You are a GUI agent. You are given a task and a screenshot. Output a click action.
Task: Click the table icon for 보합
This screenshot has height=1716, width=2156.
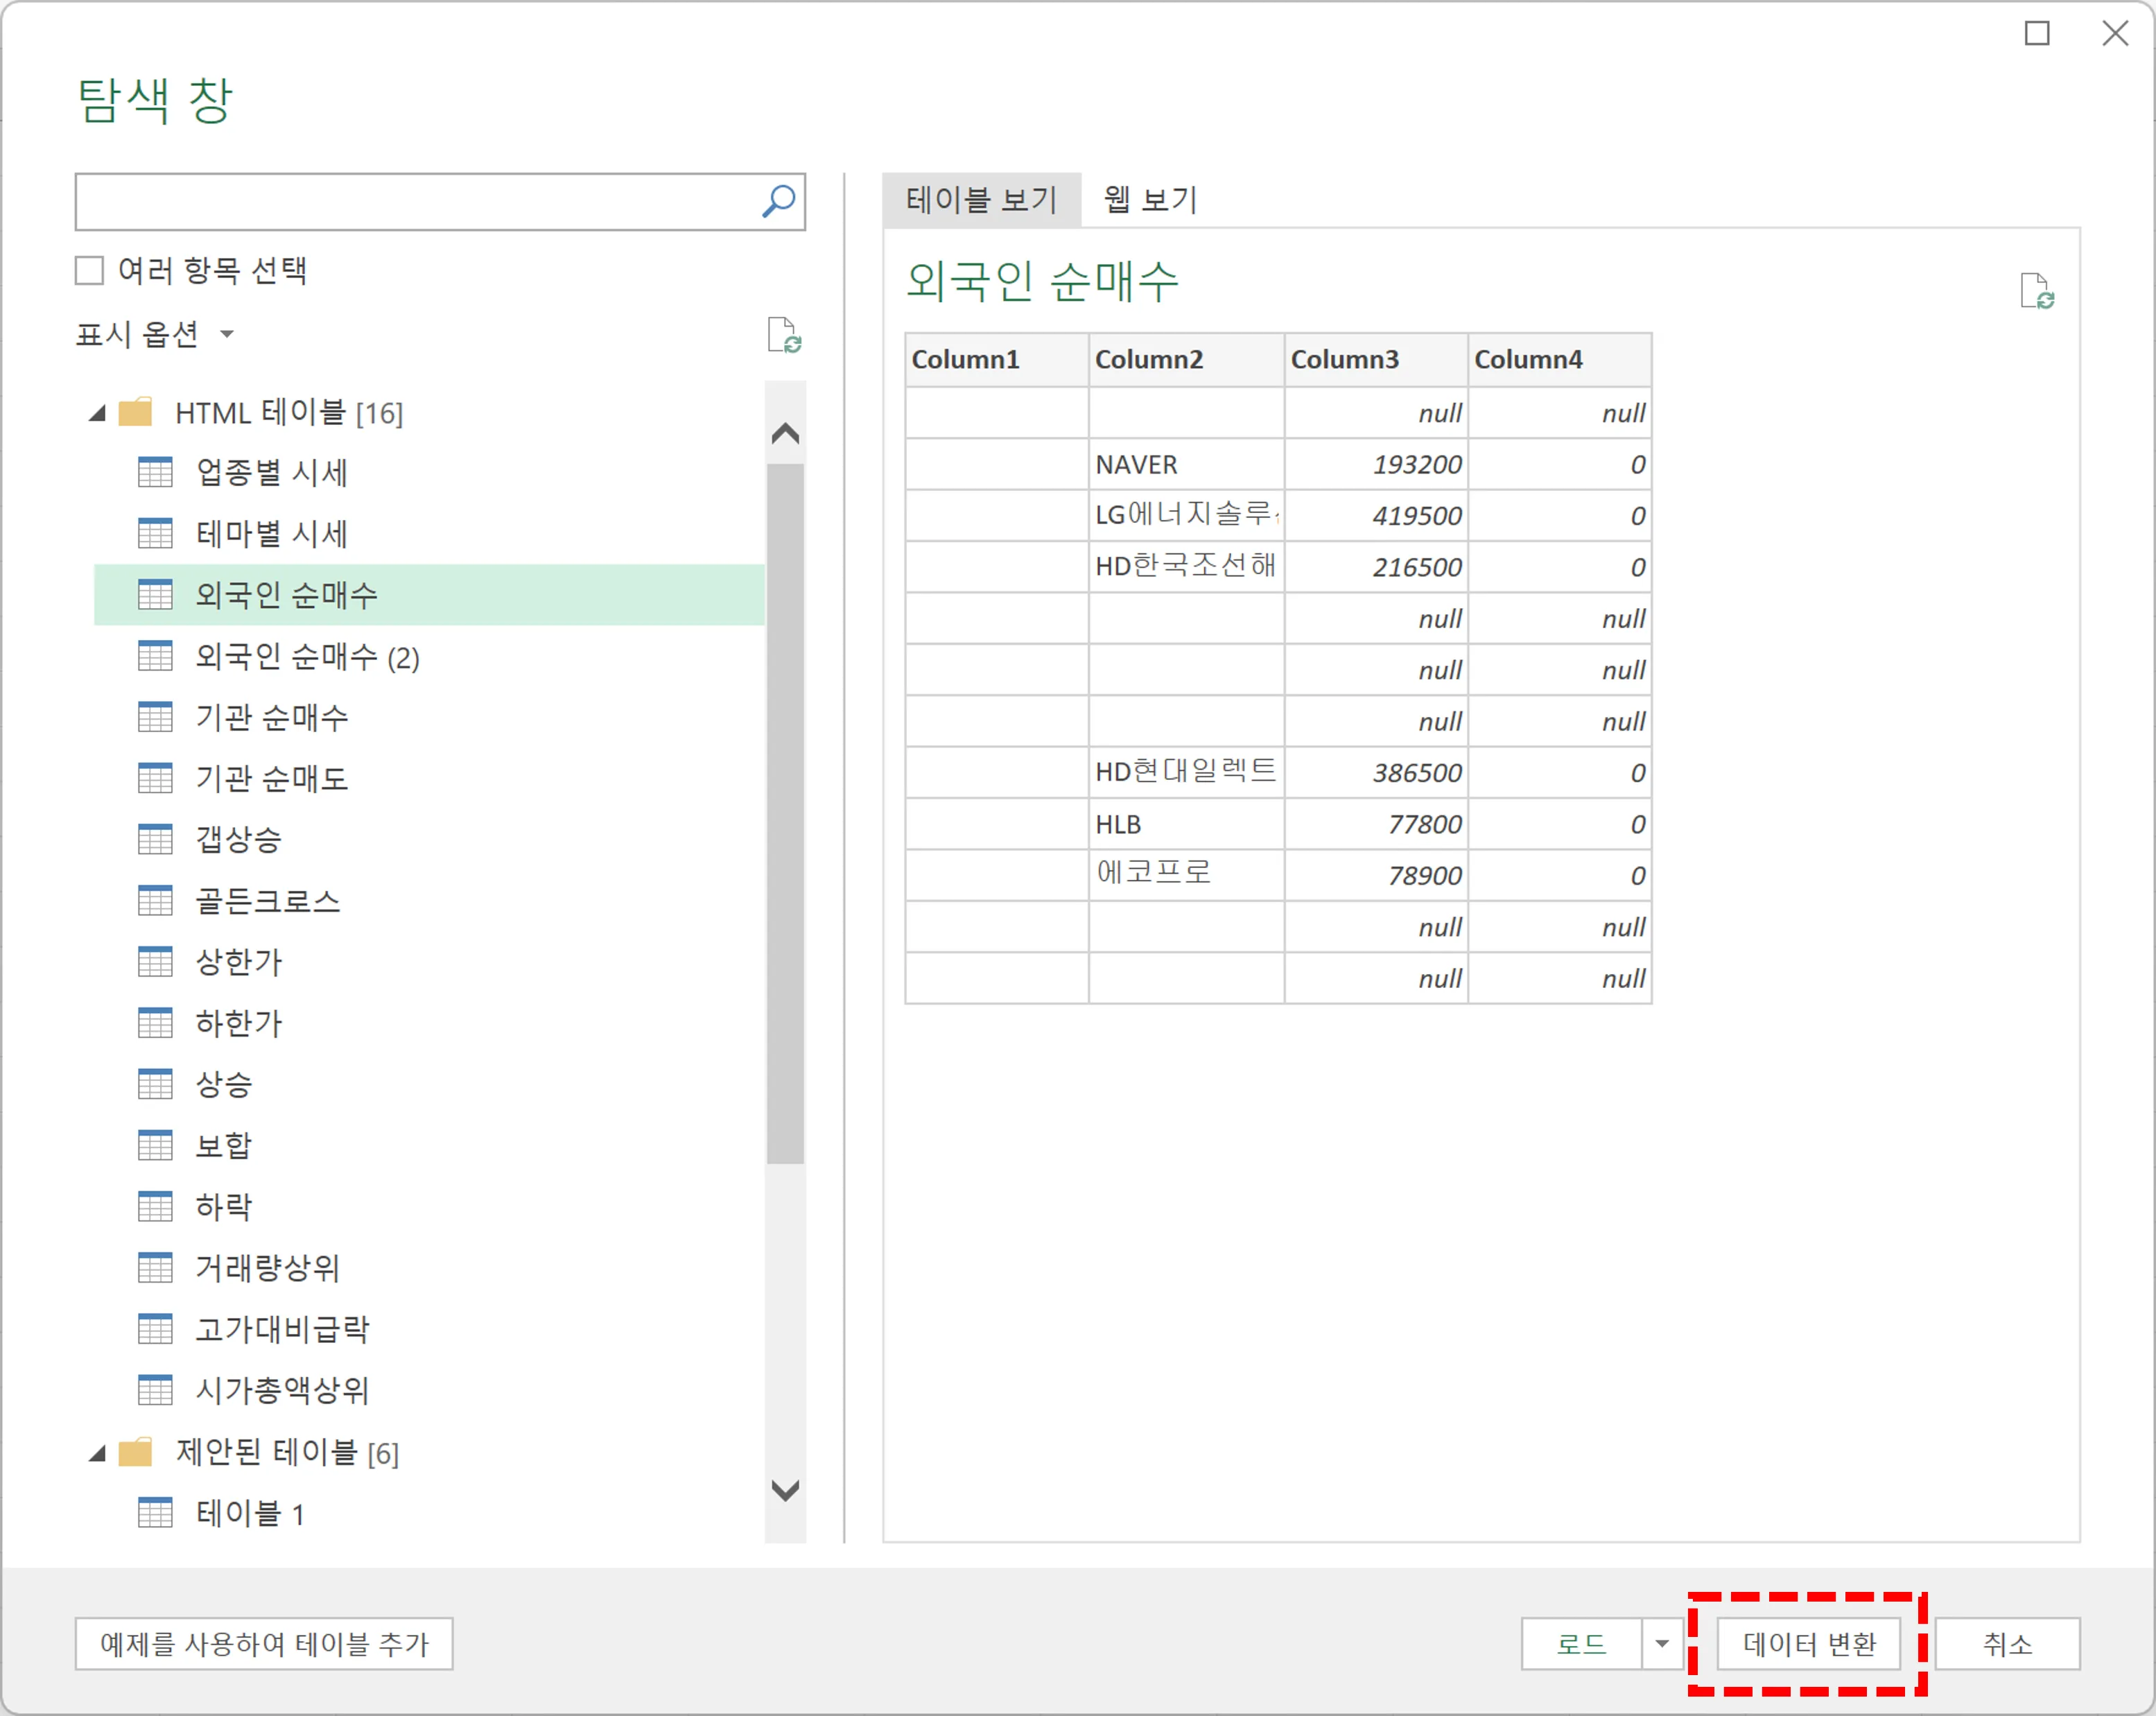(x=155, y=1145)
